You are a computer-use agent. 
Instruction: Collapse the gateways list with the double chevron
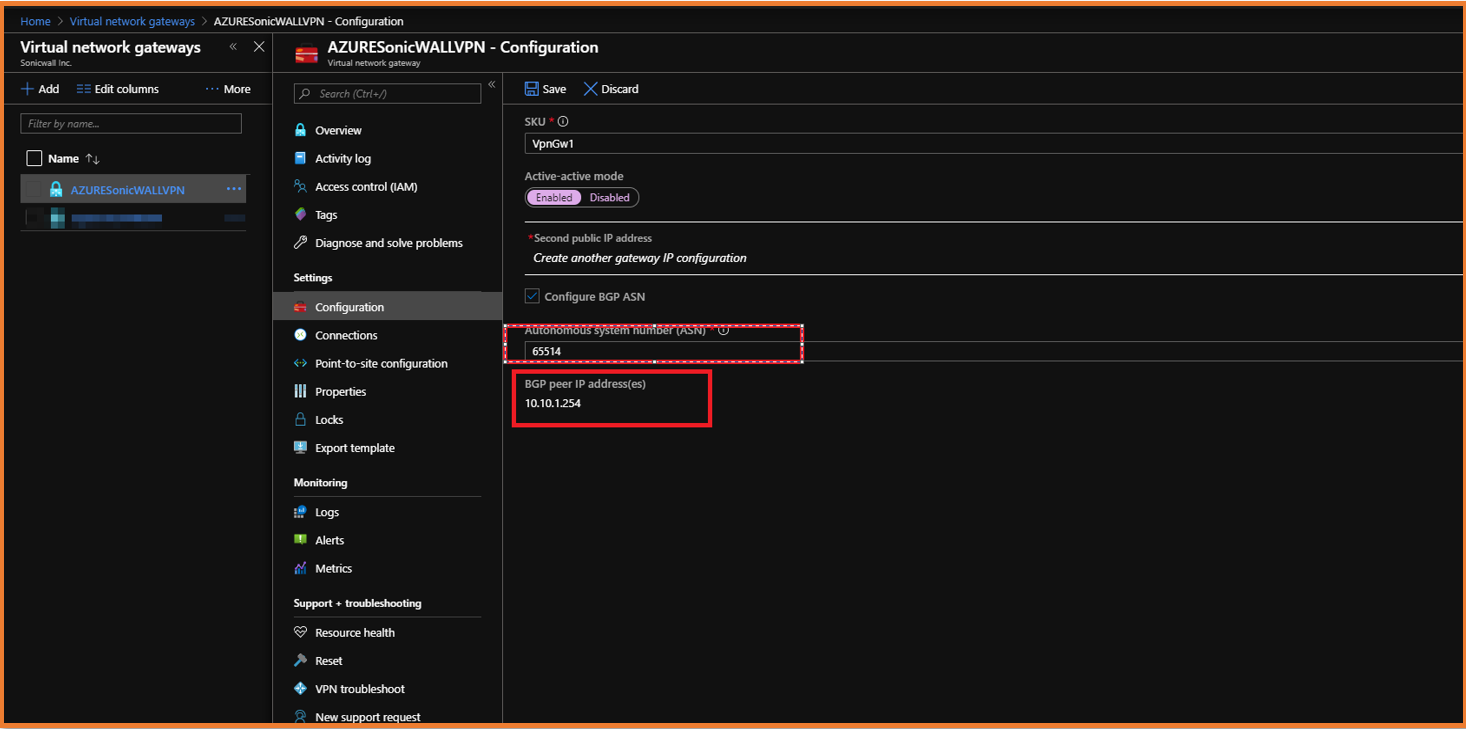(x=233, y=47)
